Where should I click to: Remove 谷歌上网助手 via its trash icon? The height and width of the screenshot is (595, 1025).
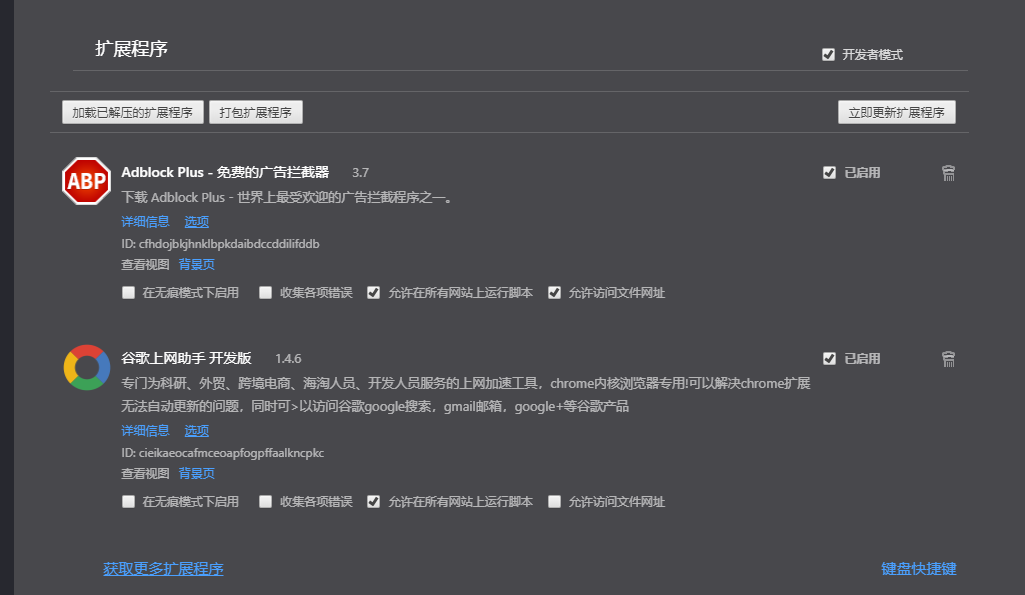click(948, 358)
